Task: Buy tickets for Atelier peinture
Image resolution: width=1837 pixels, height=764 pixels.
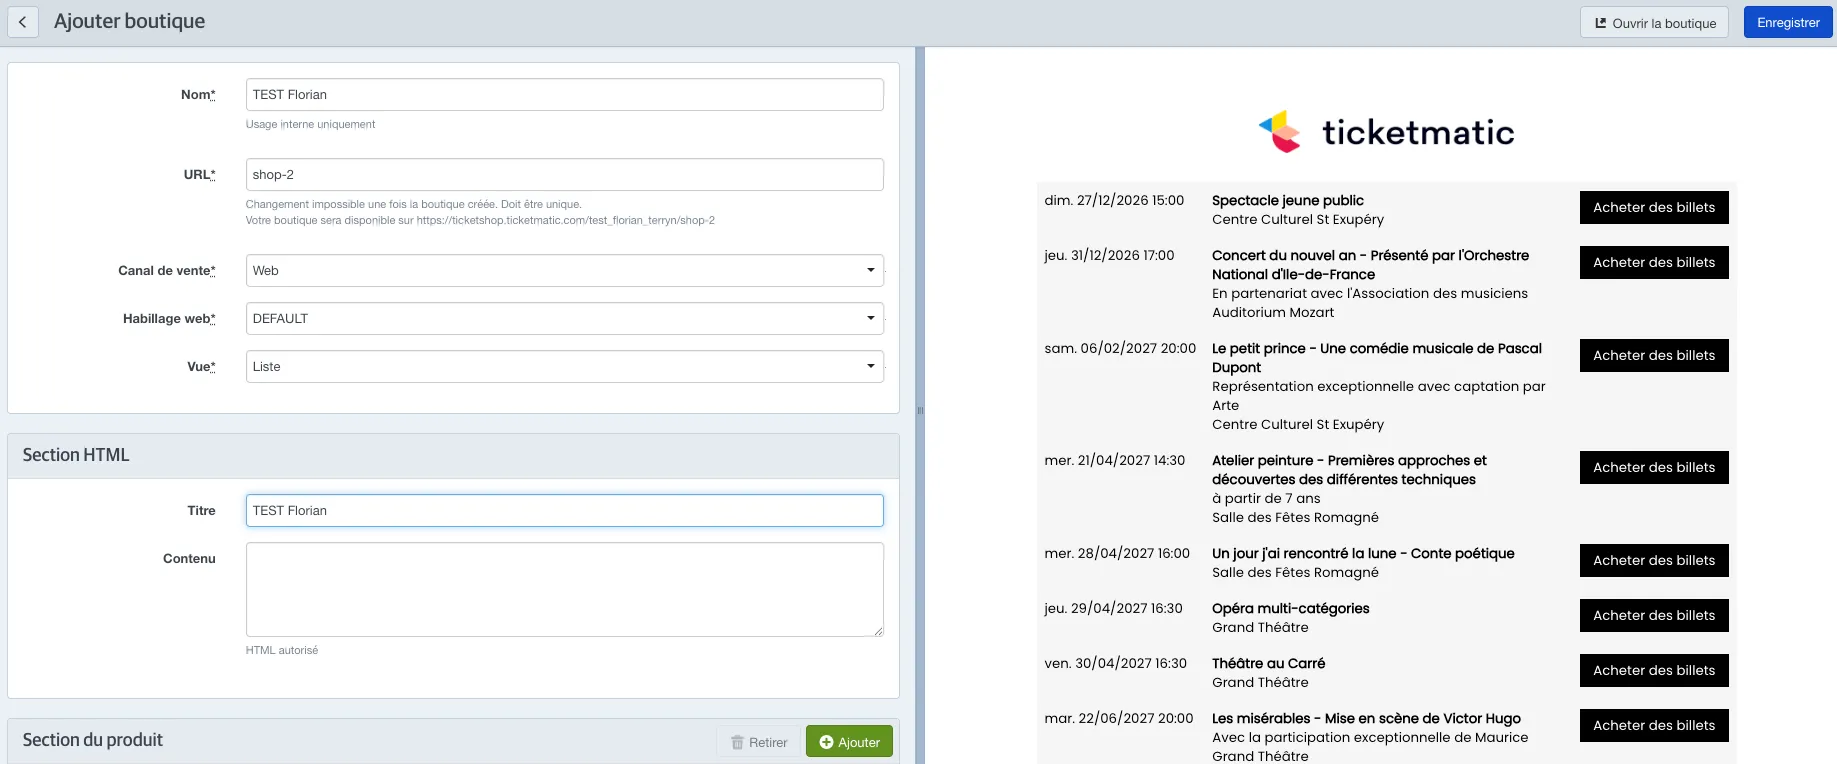Action: tap(1654, 468)
